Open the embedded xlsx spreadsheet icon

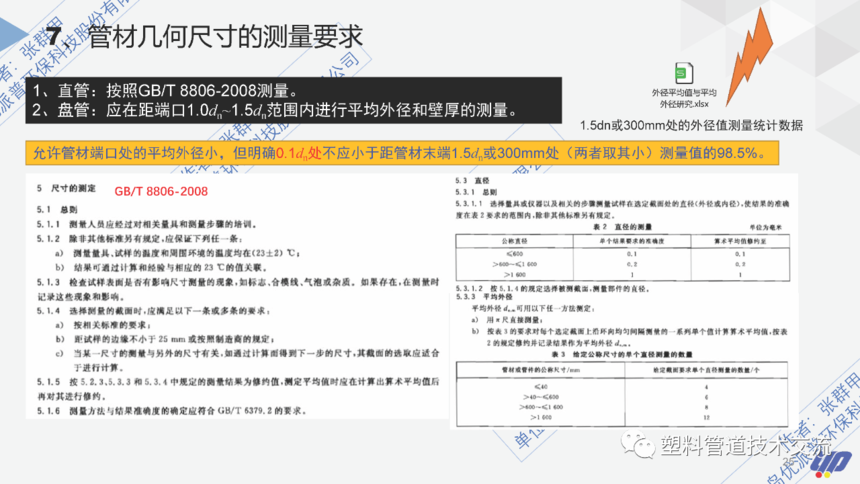pyautogui.click(x=683, y=73)
